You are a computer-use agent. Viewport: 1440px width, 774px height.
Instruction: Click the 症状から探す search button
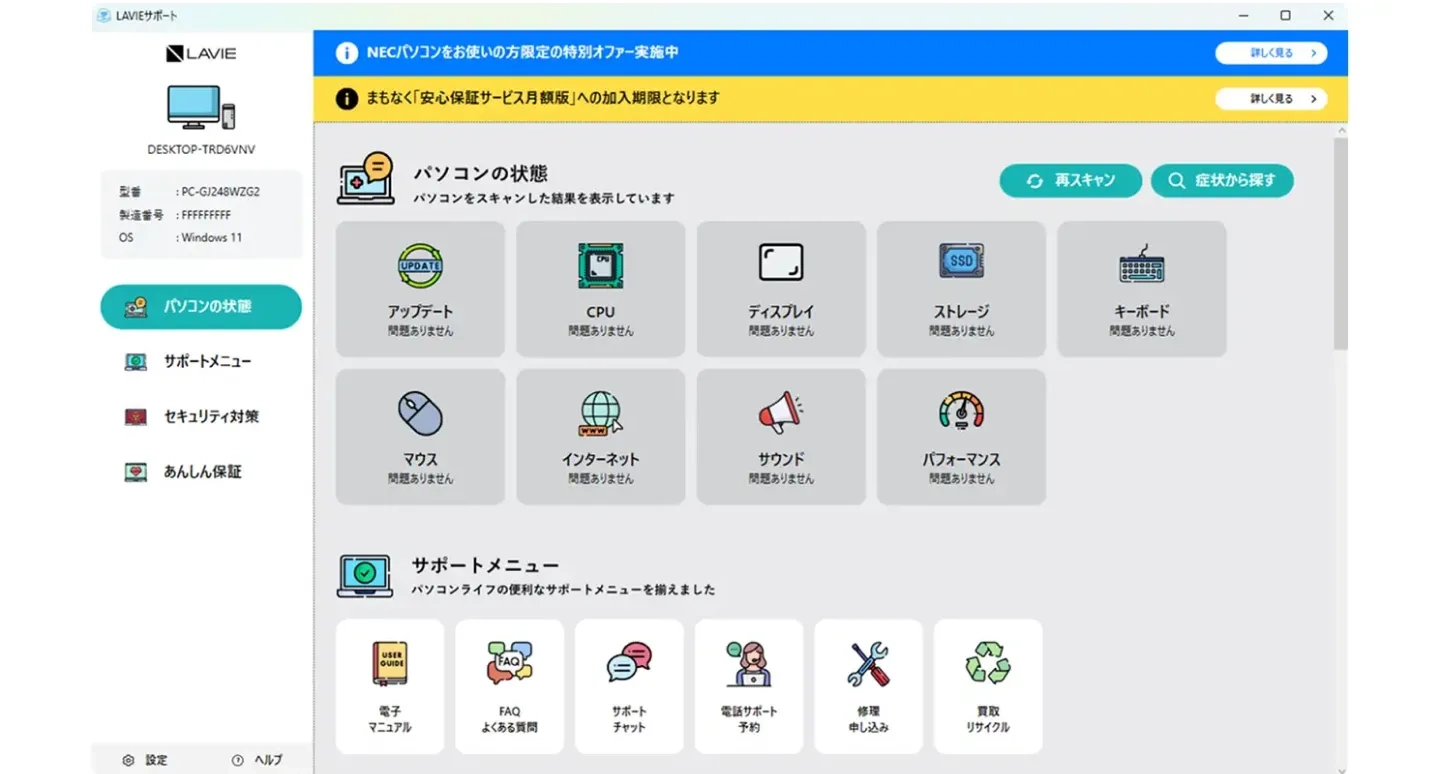coord(1222,181)
